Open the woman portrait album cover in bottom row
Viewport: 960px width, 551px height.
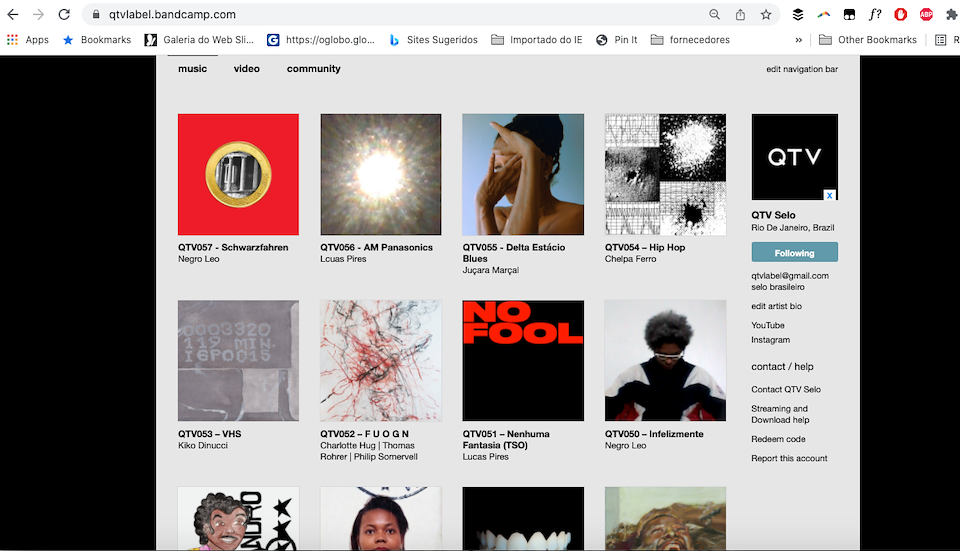click(x=380, y=519)
